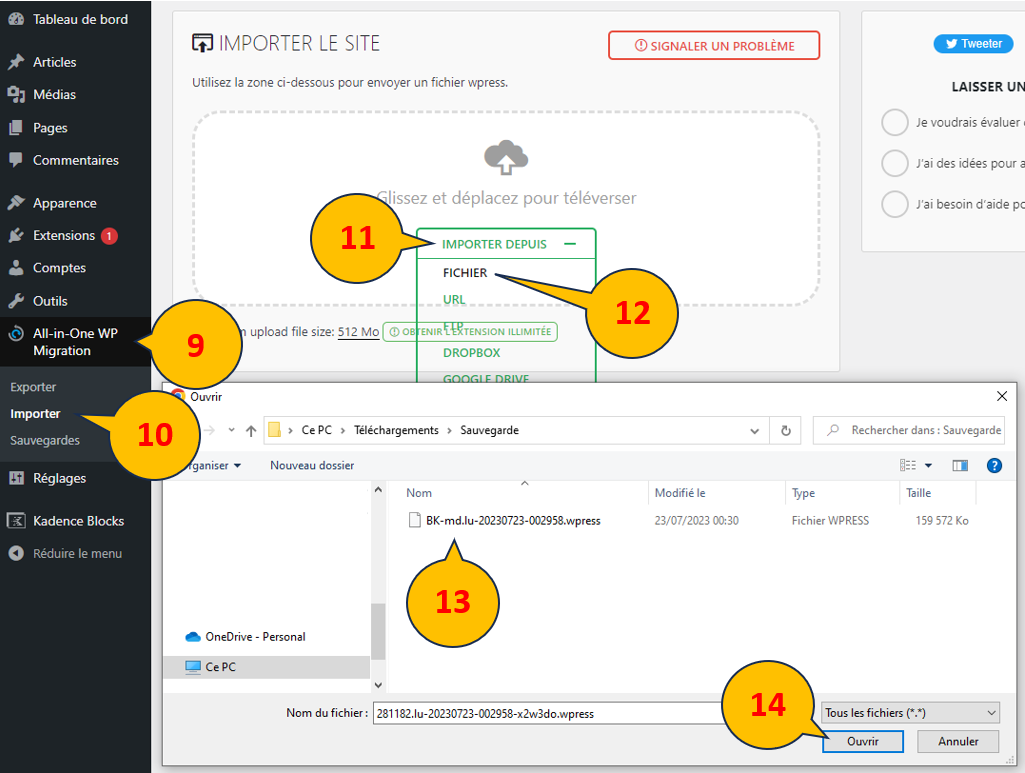Click Annuler to cancel the dialog
This screenshot has height=773, width=1025.
[x=958, y=741]
